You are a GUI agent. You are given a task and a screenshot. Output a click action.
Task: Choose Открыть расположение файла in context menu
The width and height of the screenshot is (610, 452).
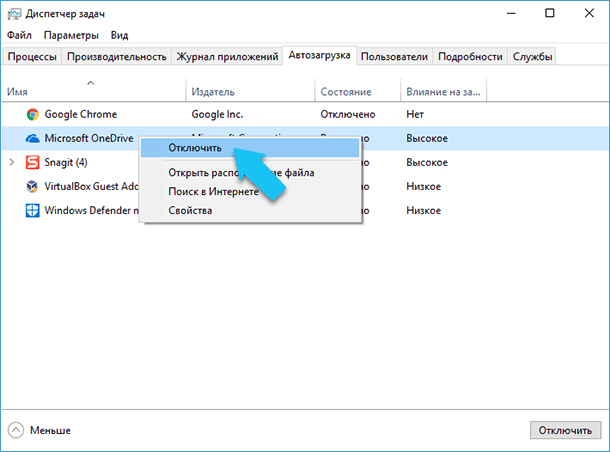pos(250,173)
